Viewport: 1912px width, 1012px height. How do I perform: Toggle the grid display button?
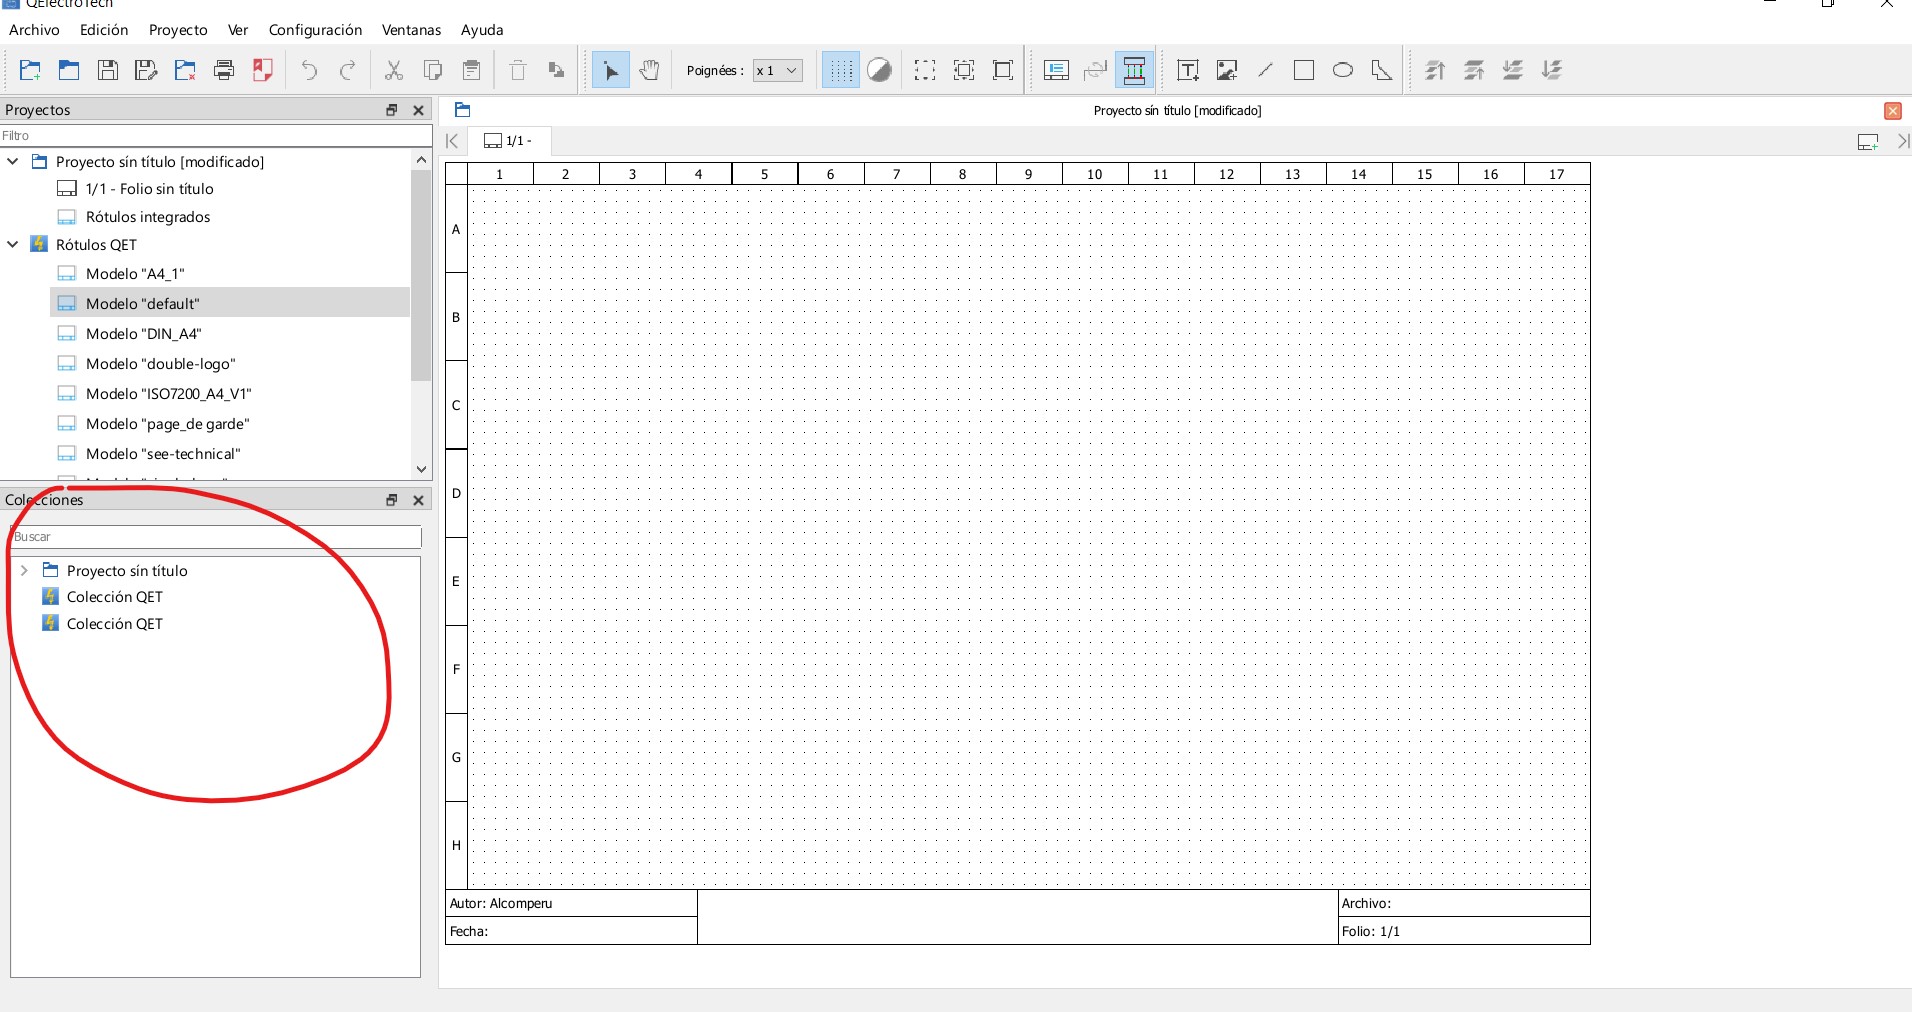(841, 70)
